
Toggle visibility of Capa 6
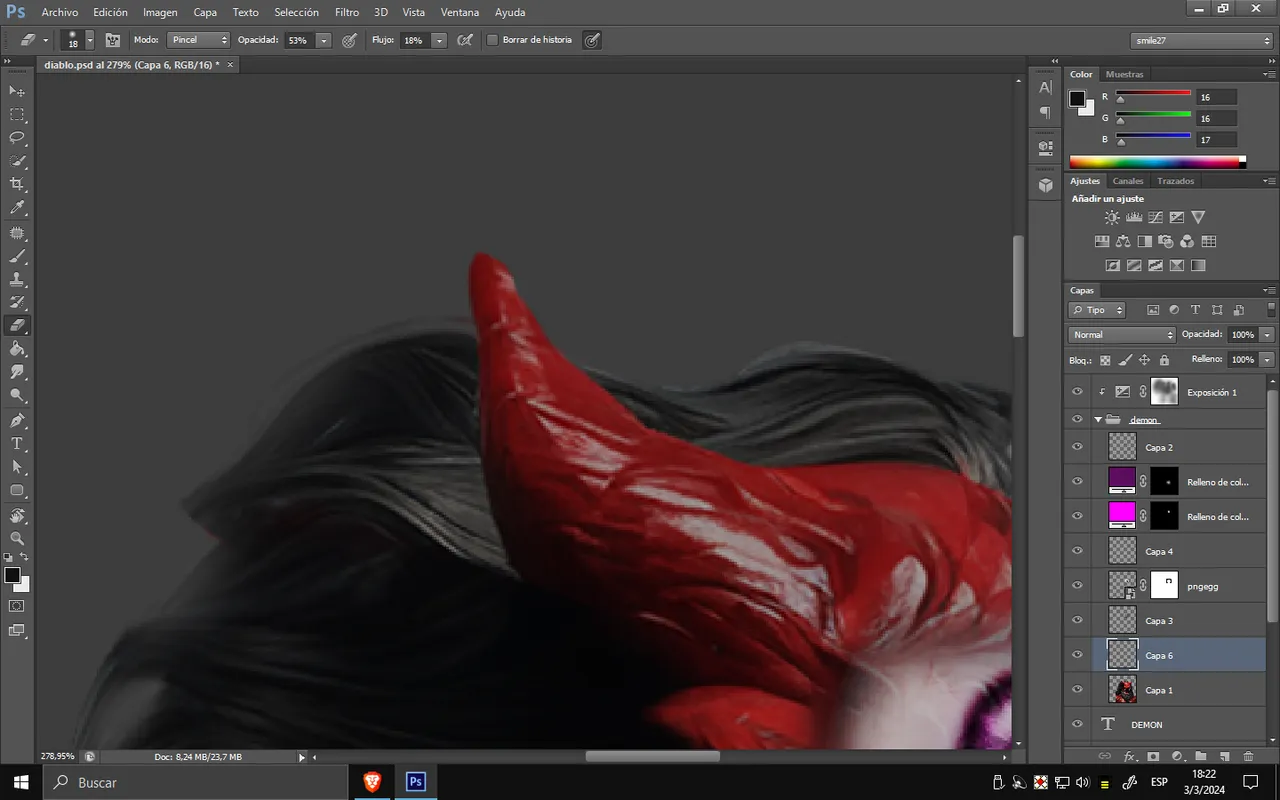pos(1077,655)
